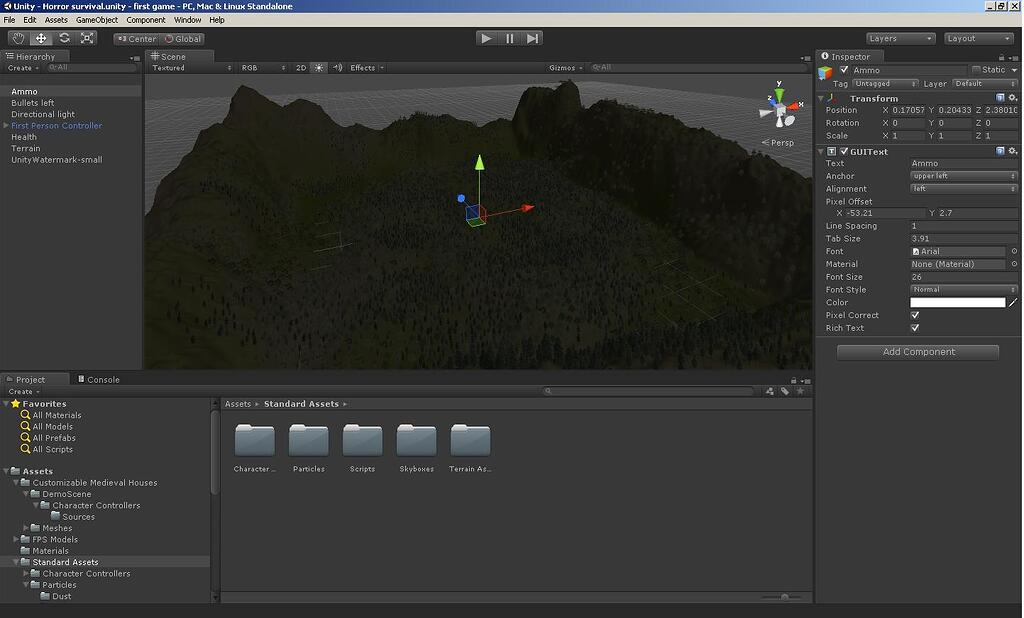Open the Skyboxes folder thumbnail
This screenshot has height=618, width=1024.
pos(416,443)
